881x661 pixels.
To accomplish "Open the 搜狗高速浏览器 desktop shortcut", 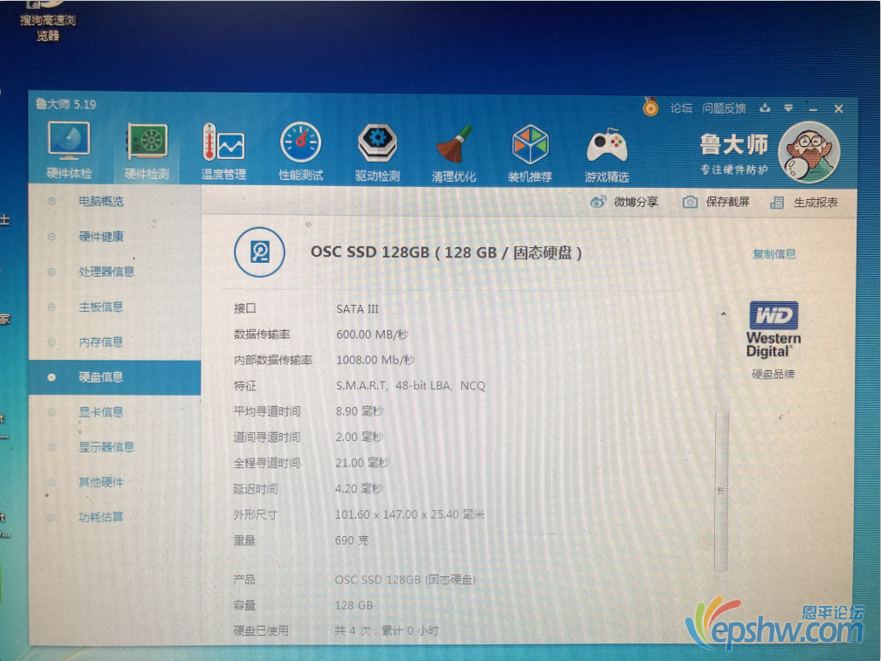I will (48, 21).
